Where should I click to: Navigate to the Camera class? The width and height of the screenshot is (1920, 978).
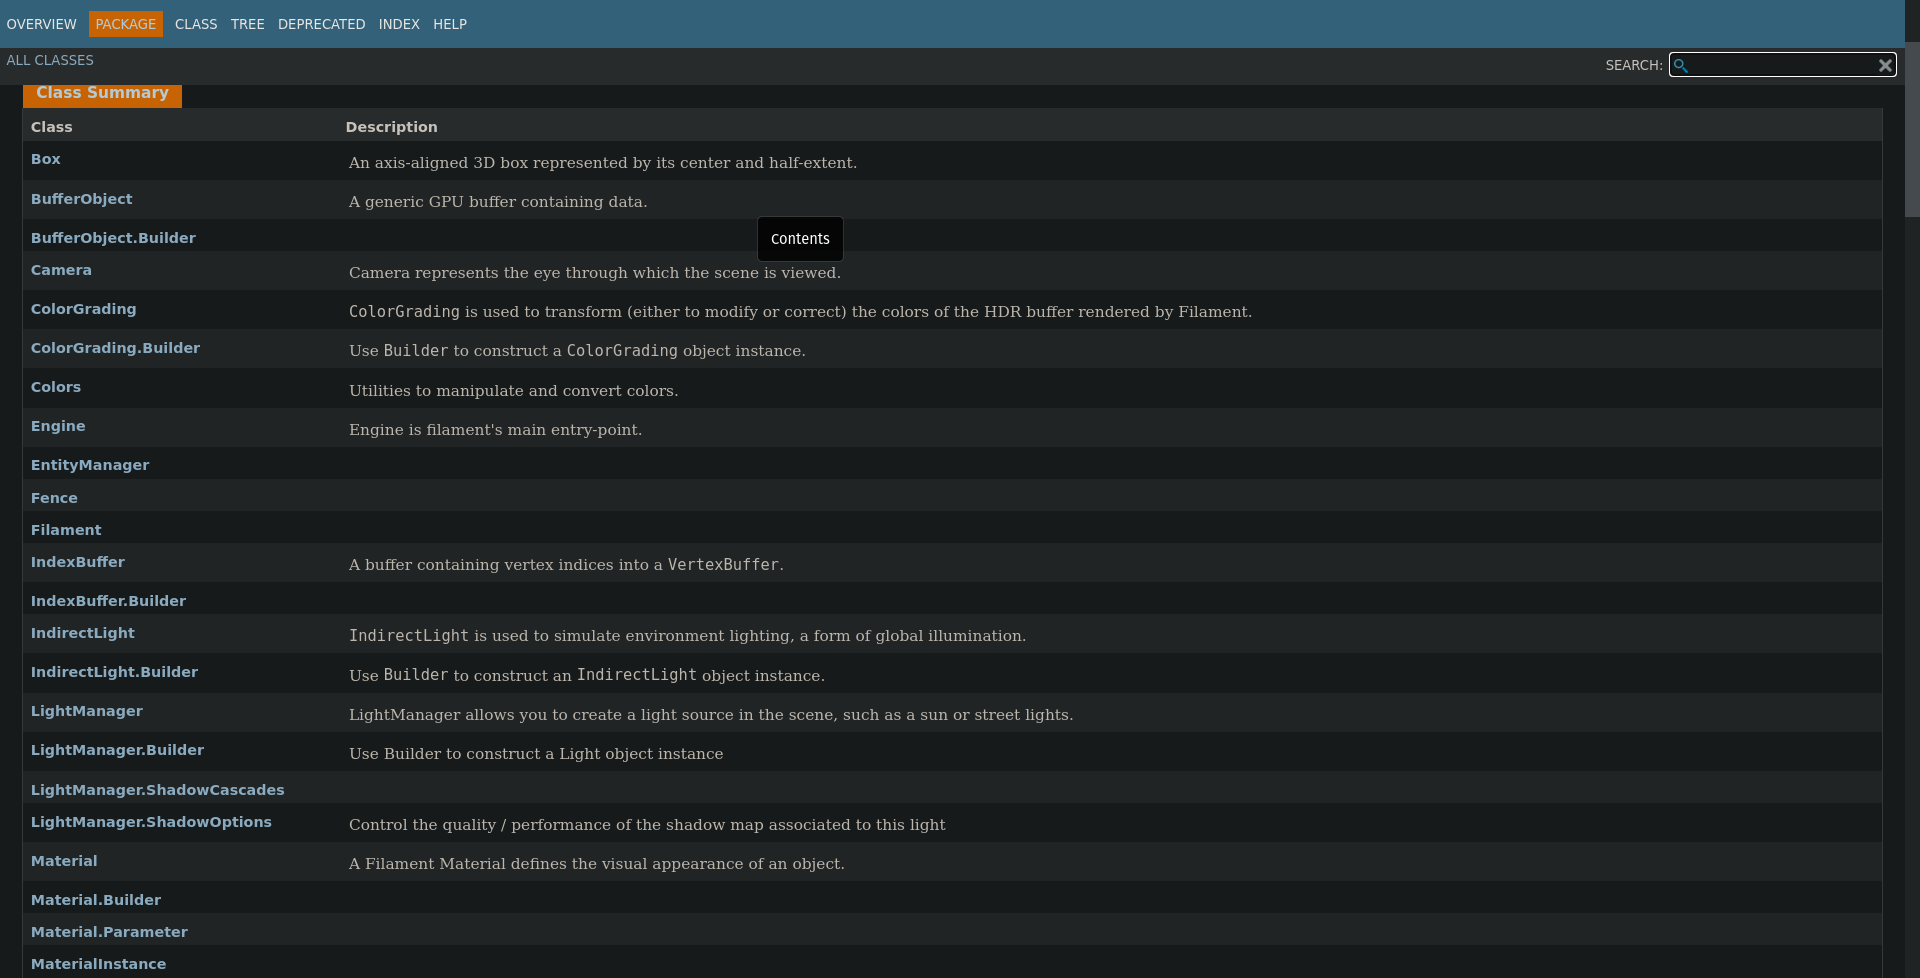pyautogui.click(x=61, y=270)
